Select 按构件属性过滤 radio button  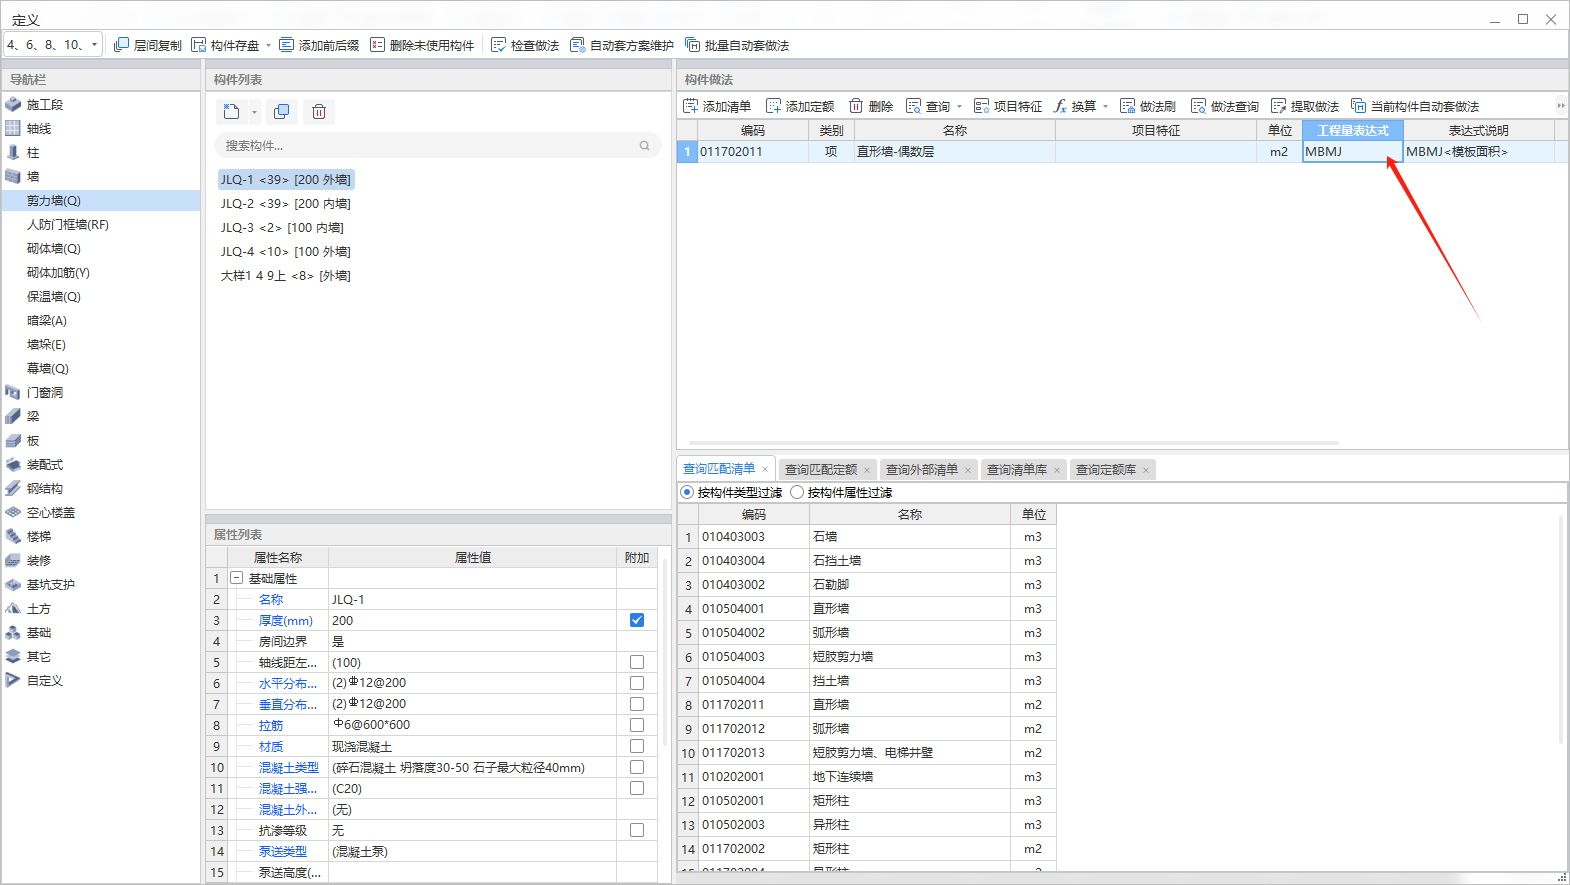[x=797, y=492]
